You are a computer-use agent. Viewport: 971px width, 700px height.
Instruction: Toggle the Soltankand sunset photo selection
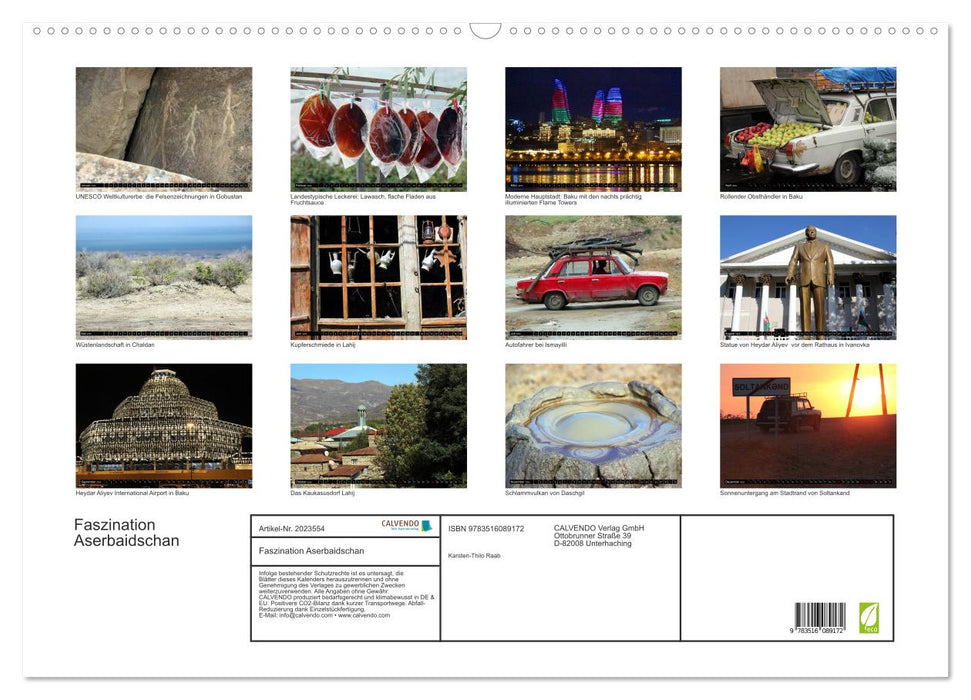808,423
